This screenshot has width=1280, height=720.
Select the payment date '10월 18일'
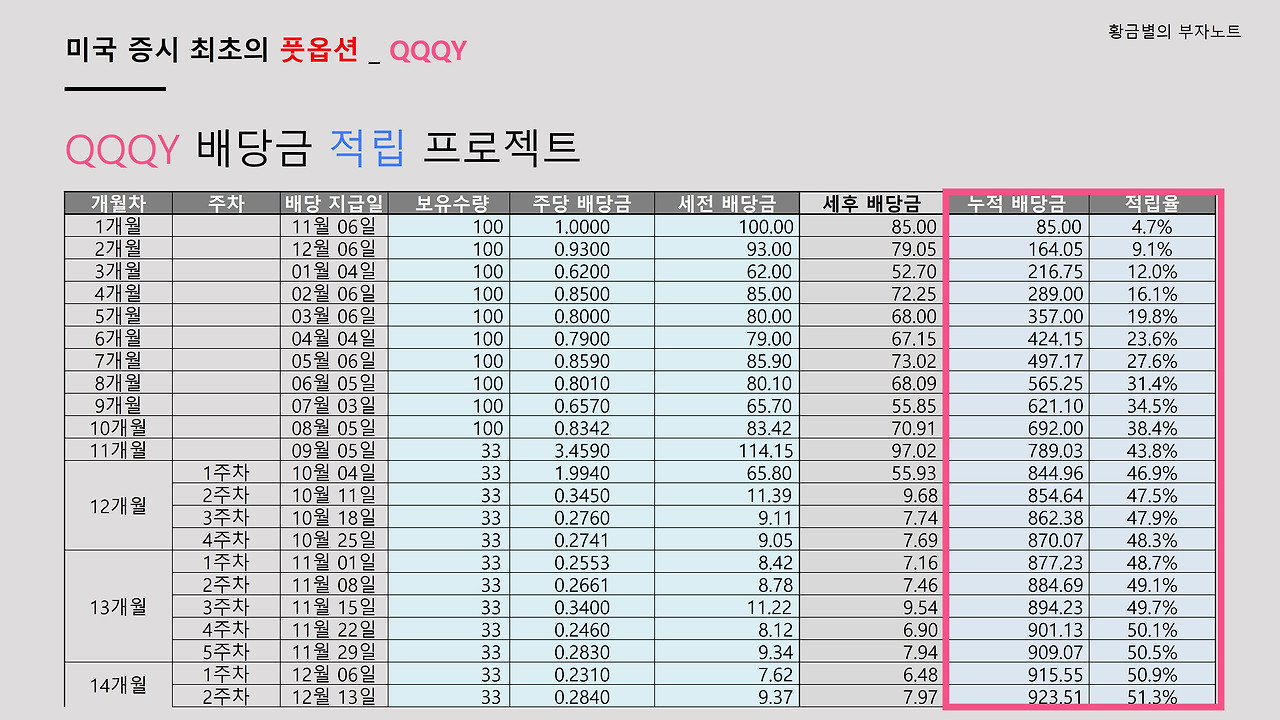334,518
